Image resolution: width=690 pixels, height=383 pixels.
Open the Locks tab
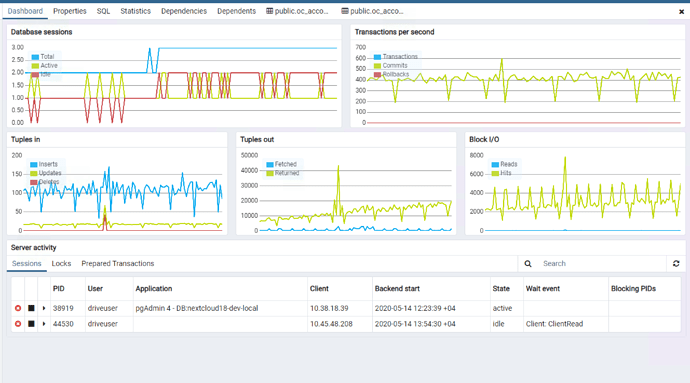[x=61, y=263]
